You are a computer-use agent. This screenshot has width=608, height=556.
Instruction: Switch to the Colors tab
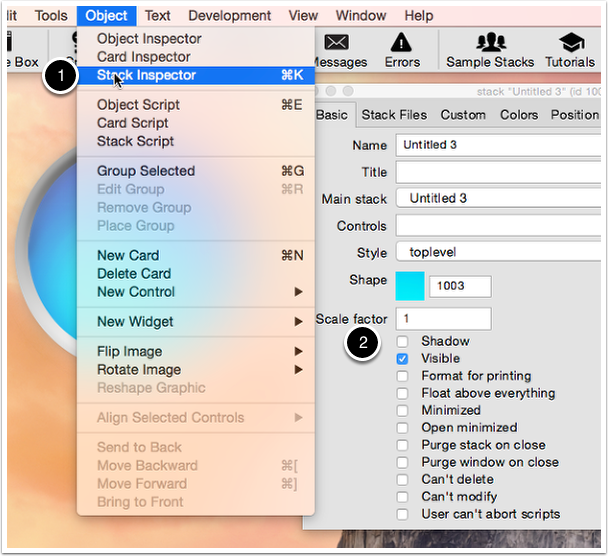coord(519,115)
